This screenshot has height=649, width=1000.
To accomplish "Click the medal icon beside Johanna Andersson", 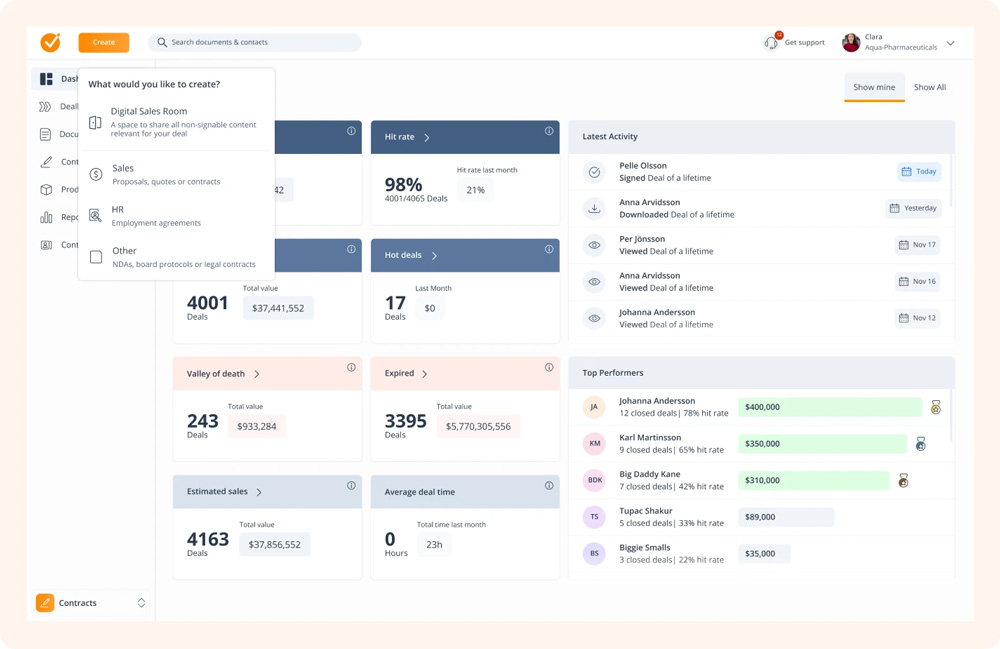I will point(936,407).
